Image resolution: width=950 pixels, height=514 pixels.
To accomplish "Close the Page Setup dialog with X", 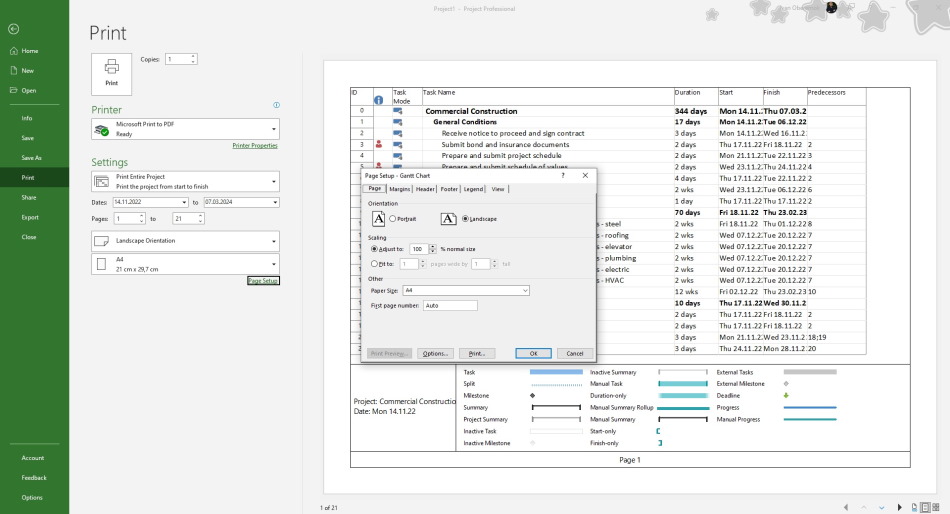I will (x=585, y=175).
